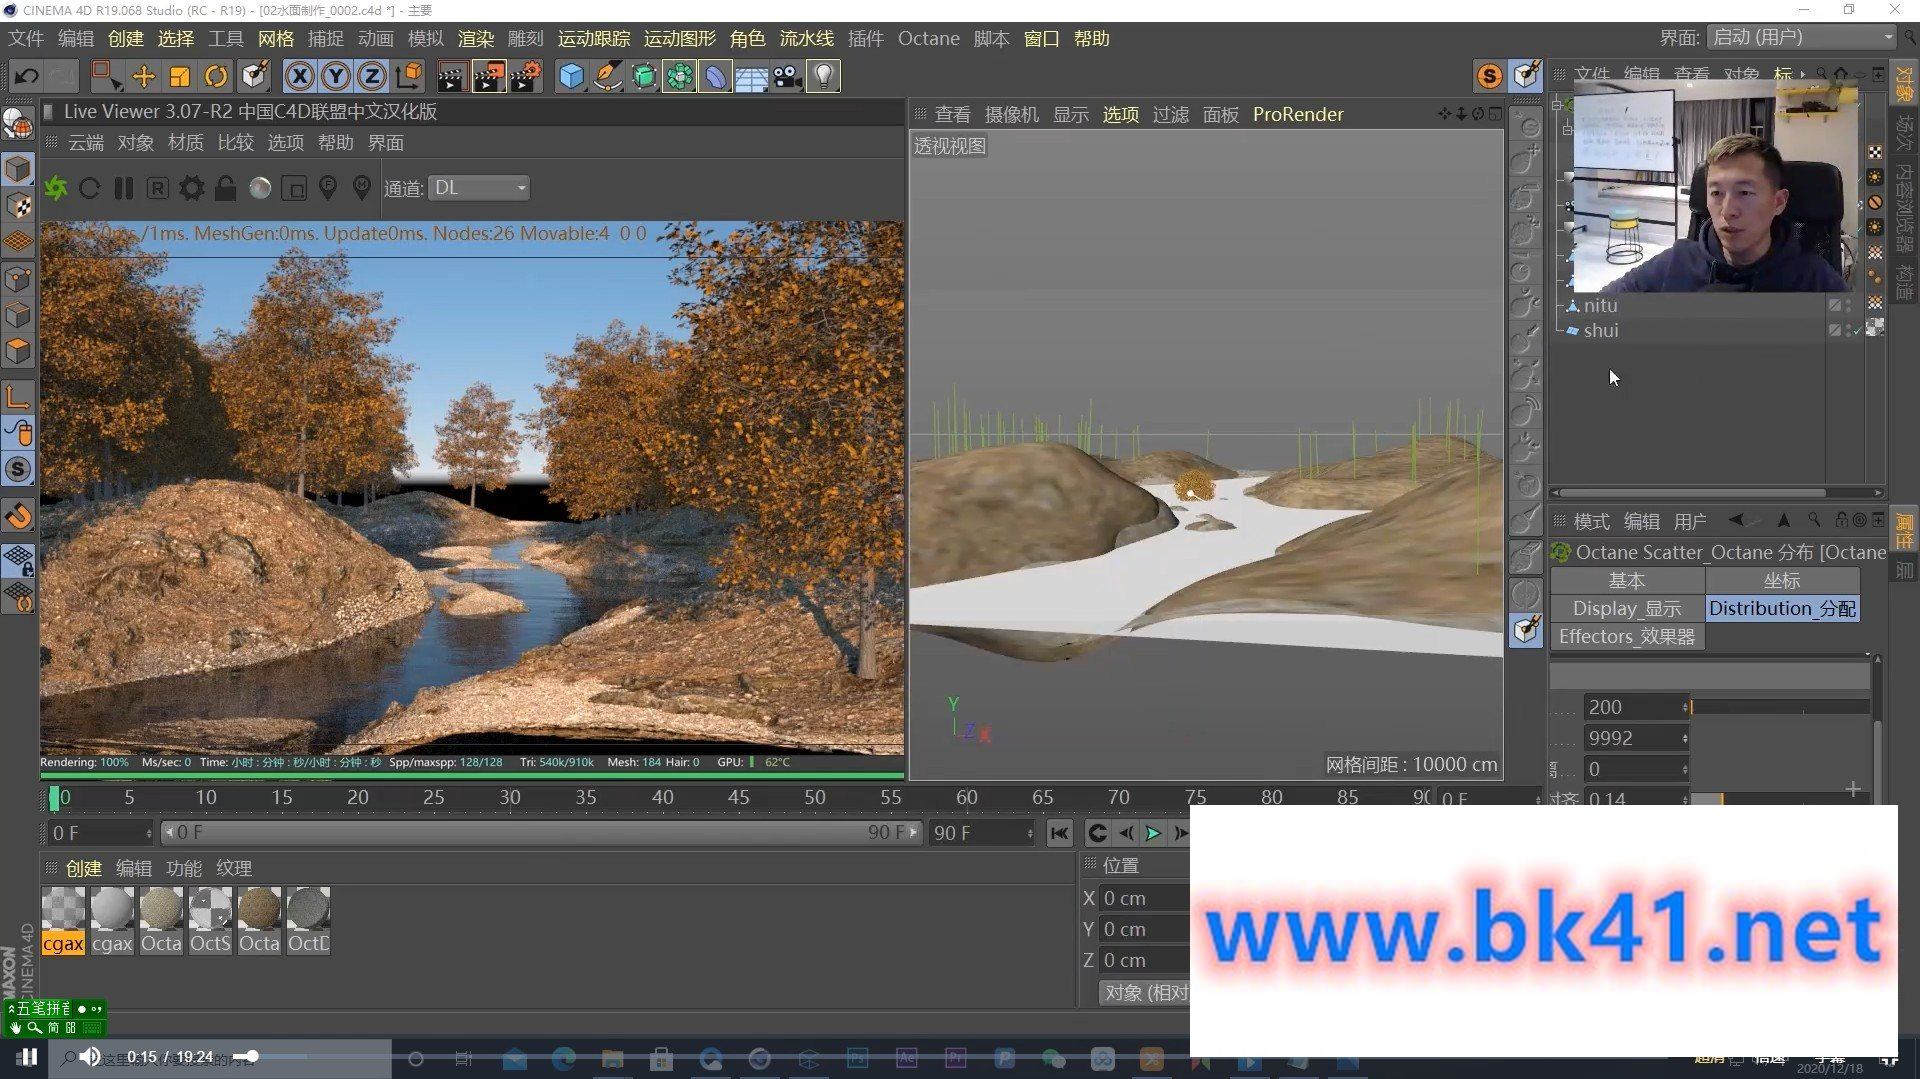Screen dimensions: 1920x1079
Task: Select the first cgax material
Action: 63,921
